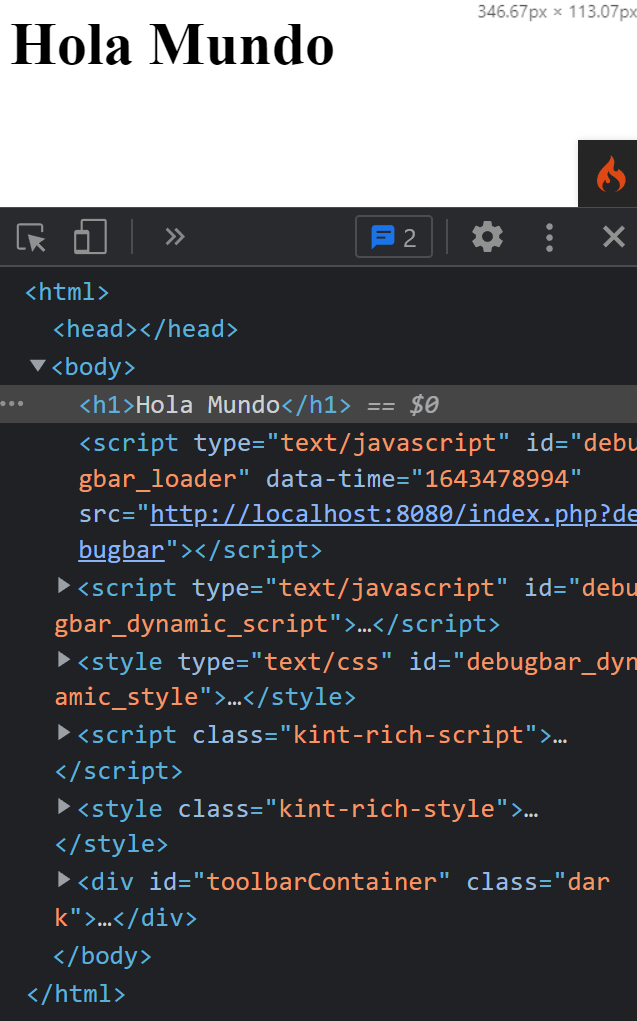Select the opening html tag node
The image size is (637, 1021).
[67, 292]
